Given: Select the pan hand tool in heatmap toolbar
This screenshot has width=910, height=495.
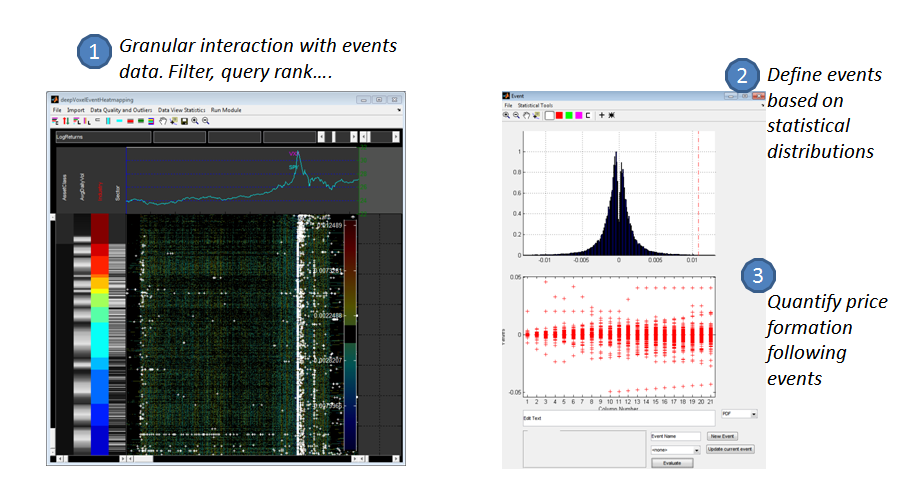Looking at the screenshot, I should point(162,121).
